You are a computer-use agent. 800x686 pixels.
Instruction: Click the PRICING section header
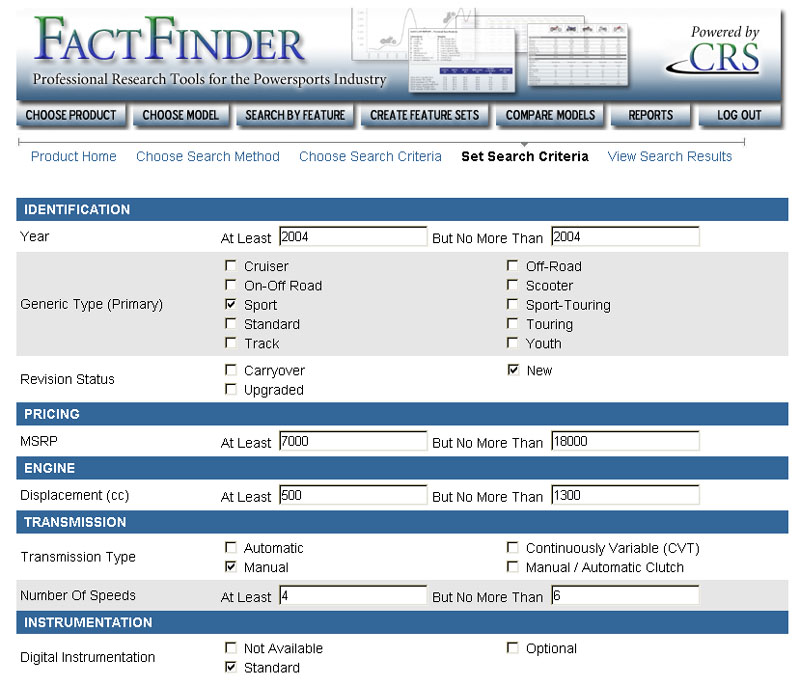[x=402, y=414]
